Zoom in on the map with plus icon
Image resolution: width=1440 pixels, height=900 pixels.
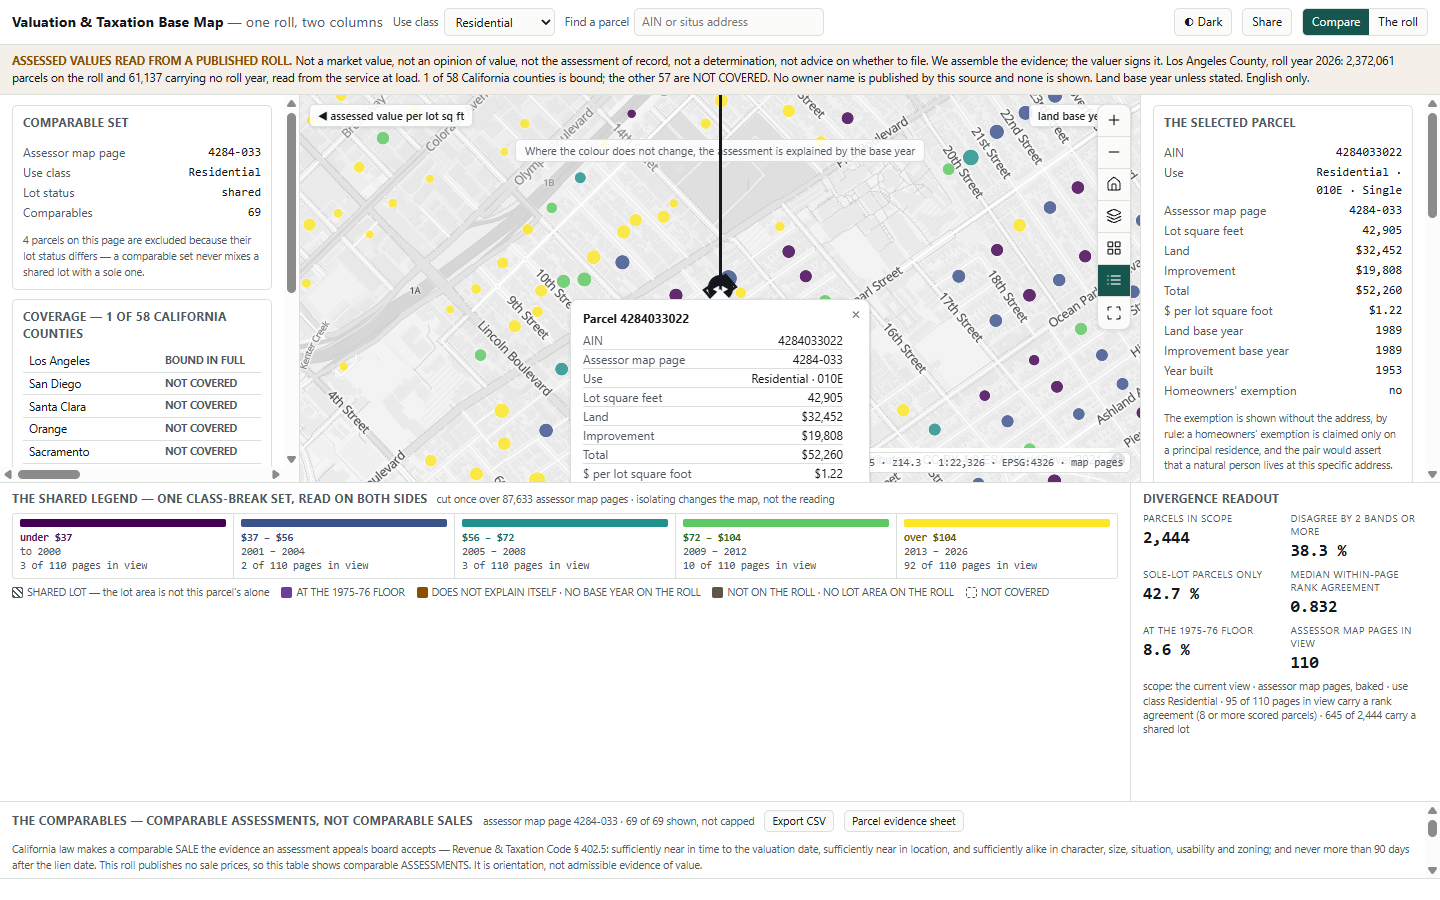(1114, 120)
